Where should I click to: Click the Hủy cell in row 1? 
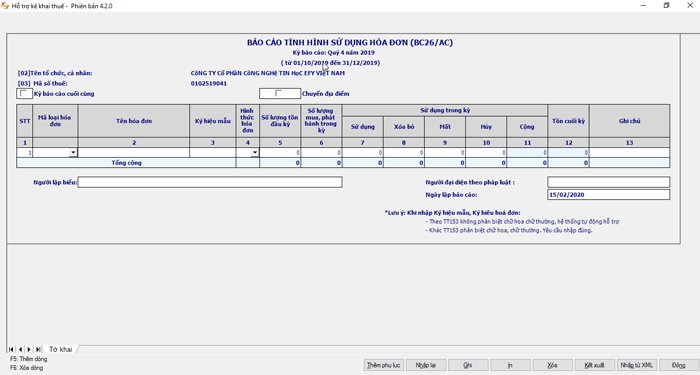pyautogui.click(x=486, y=153)
